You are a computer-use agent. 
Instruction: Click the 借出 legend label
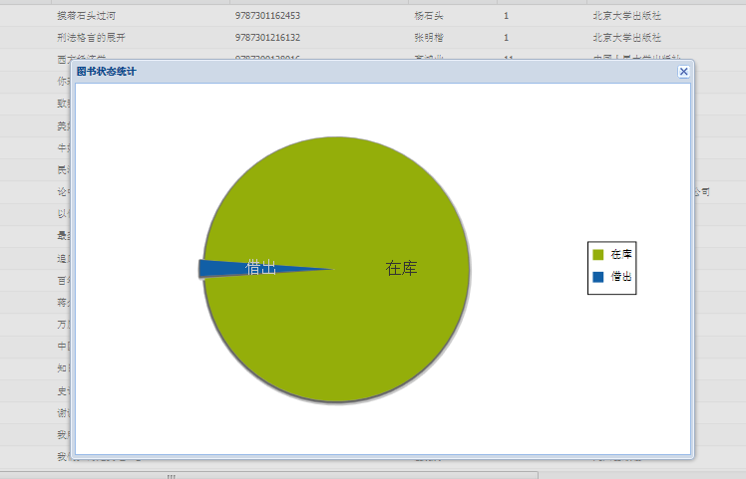(621, 277)
